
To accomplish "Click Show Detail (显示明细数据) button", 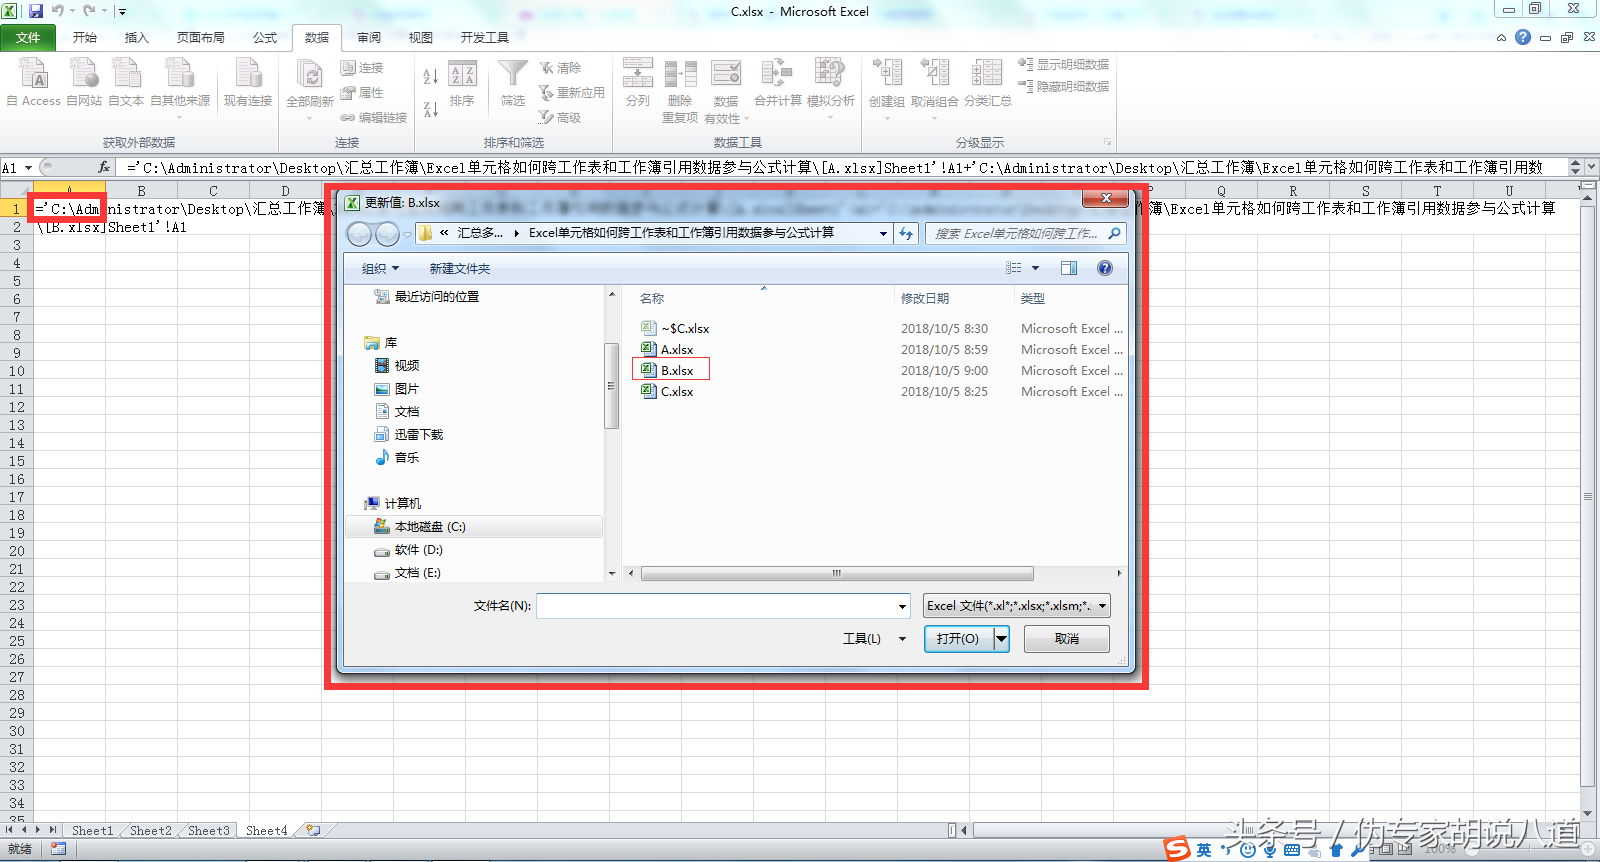I will [1064, 65].
